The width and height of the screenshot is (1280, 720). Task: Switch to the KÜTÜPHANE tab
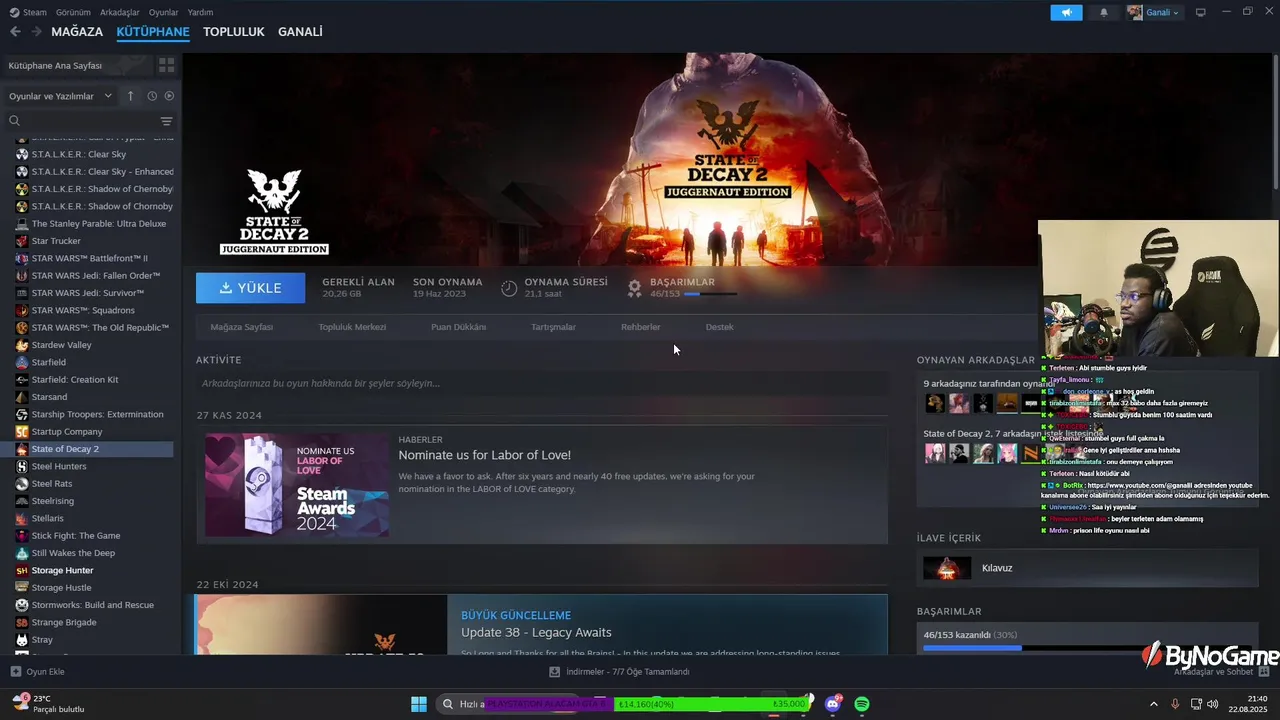pos(153,32)
